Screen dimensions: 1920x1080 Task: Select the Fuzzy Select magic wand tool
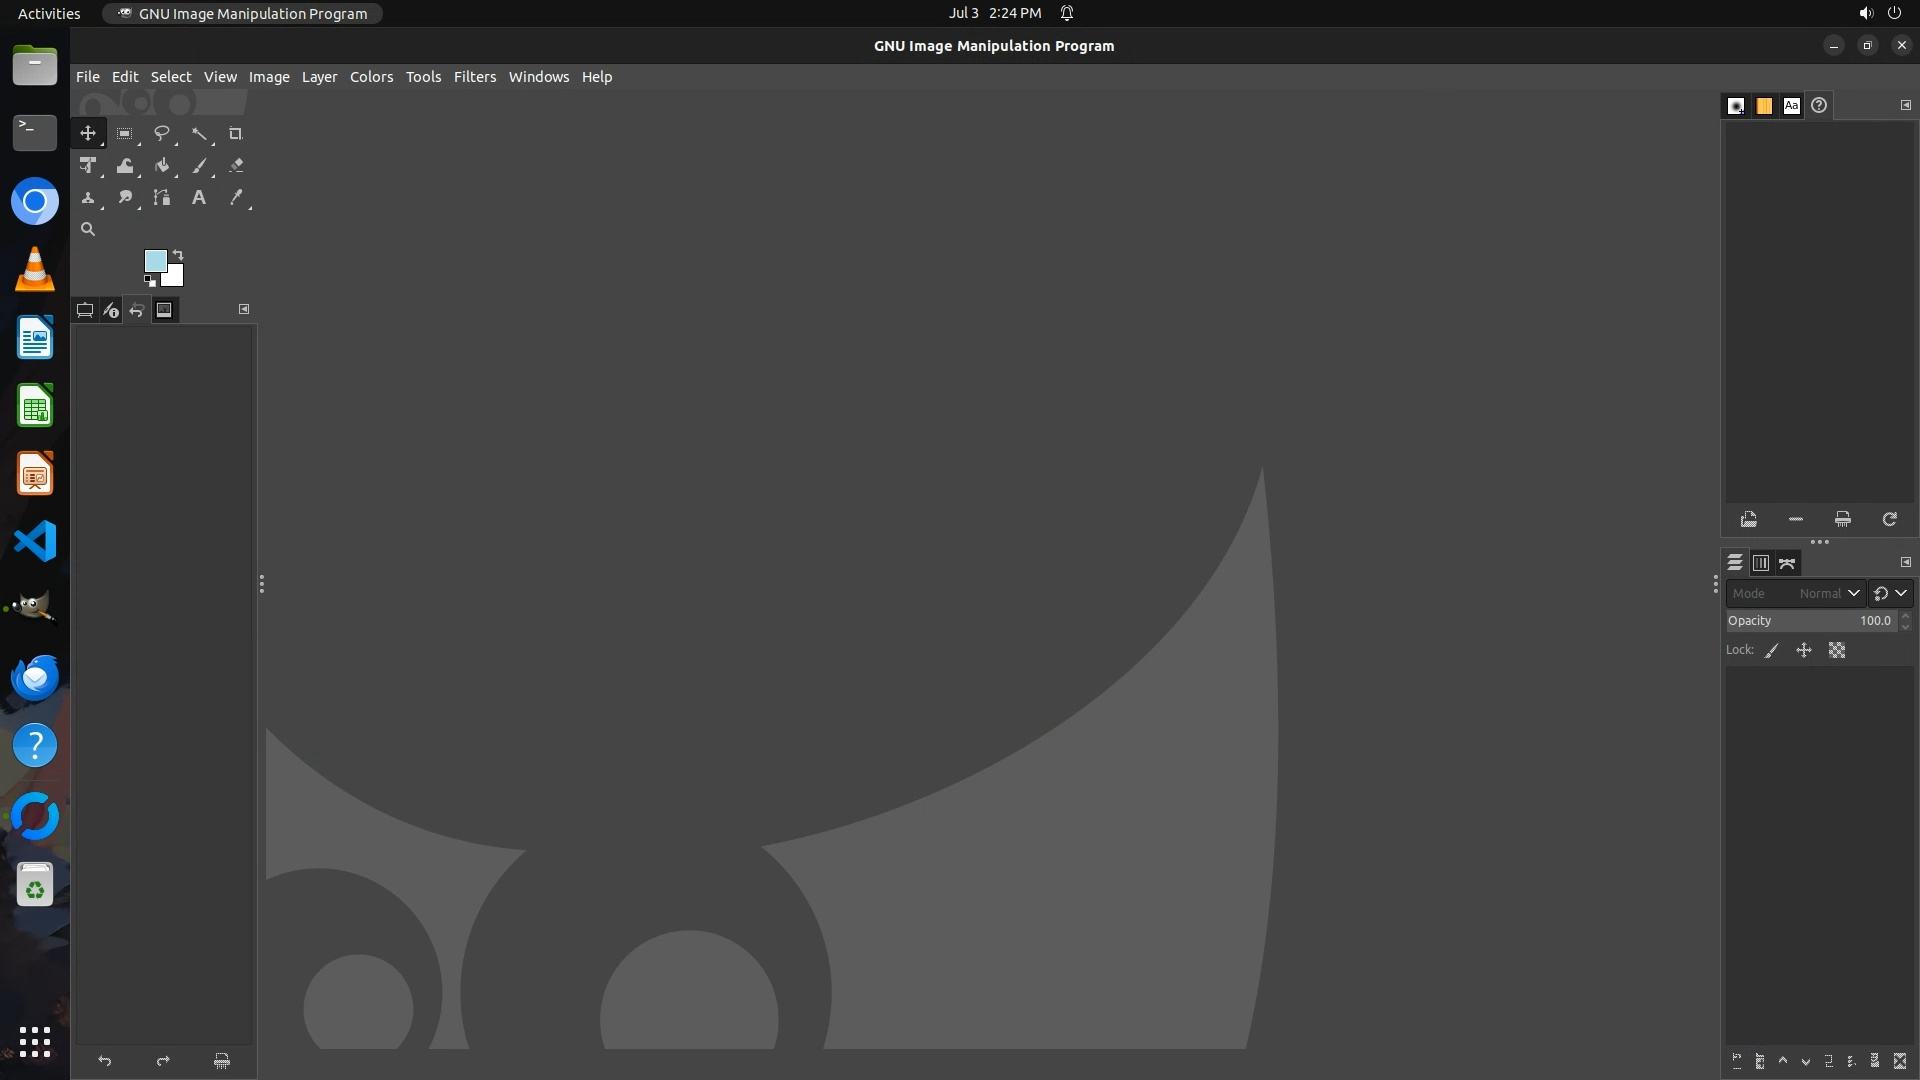(x=199, y=134)
